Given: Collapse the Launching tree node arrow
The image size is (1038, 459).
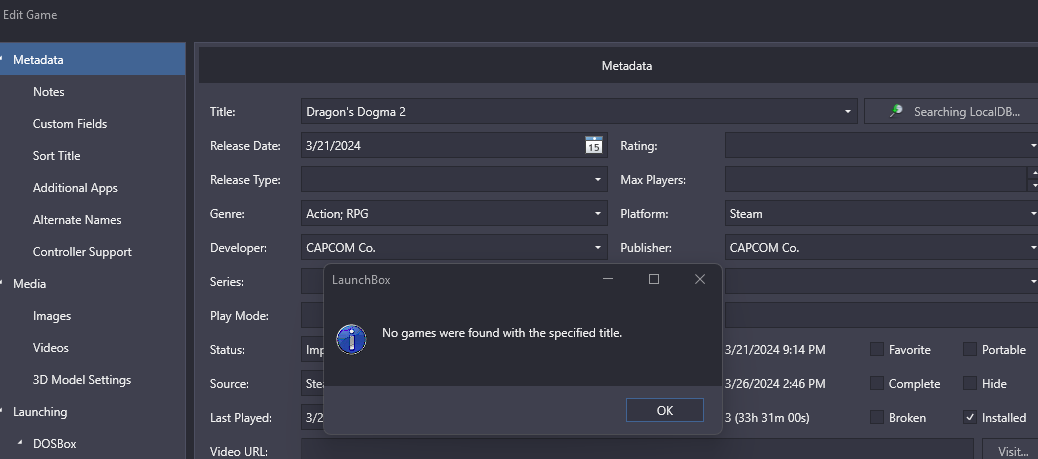Looking at the screenshot, I should tap(2, 412).
